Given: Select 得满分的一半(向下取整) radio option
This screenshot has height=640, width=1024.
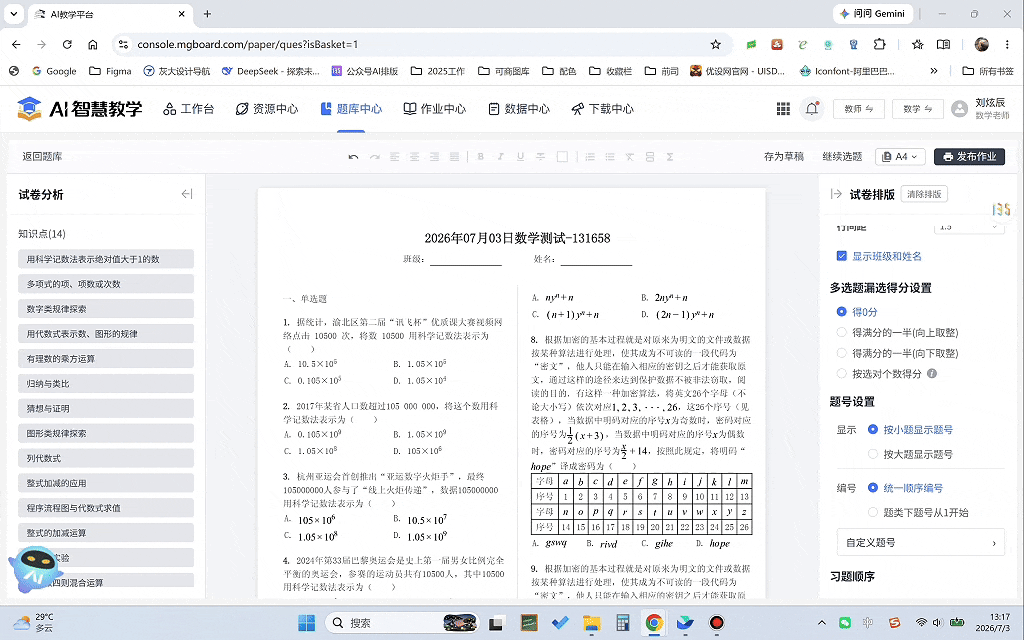Looking at the screenshot, I should click(x=842, y=353).
